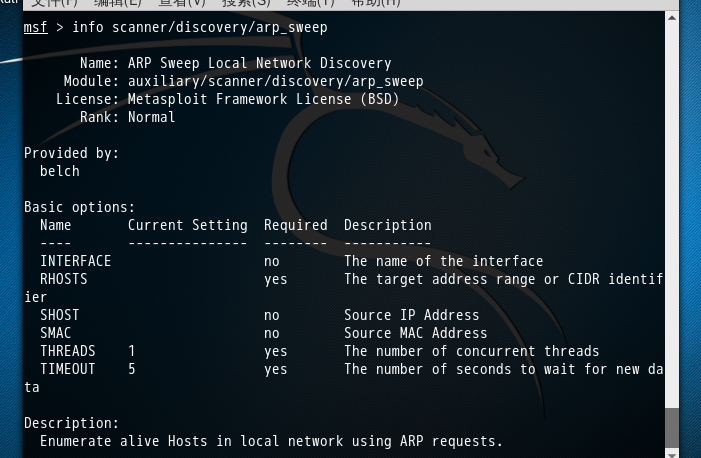This screenshot has width=701, height=458.
Task: Click the scrollbar down arrow
Action: pos(671,454)
